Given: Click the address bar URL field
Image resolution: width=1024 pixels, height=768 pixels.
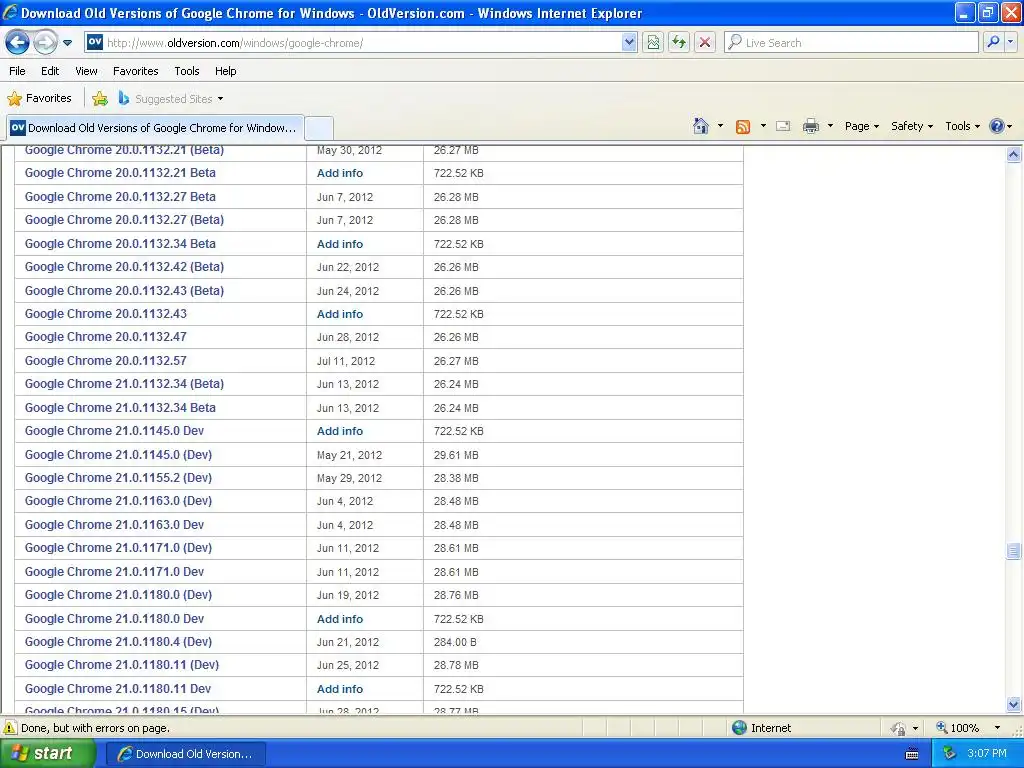Looking at the screenshot, I should [362, 43].
